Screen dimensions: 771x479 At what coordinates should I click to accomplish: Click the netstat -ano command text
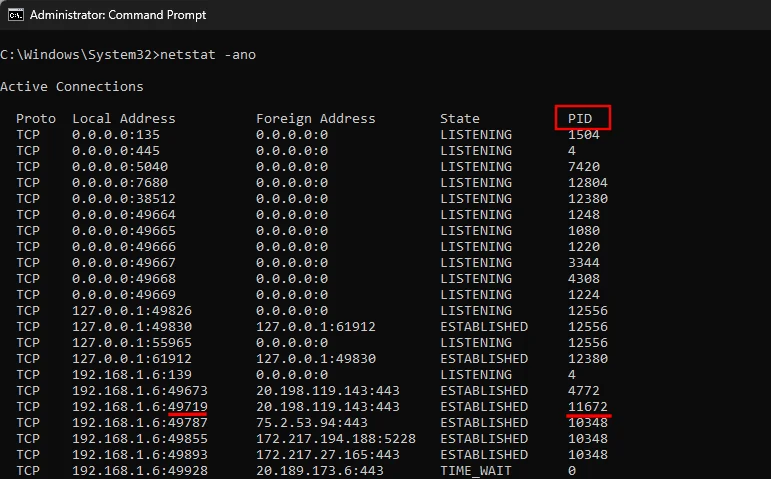(x=208, y=54)
